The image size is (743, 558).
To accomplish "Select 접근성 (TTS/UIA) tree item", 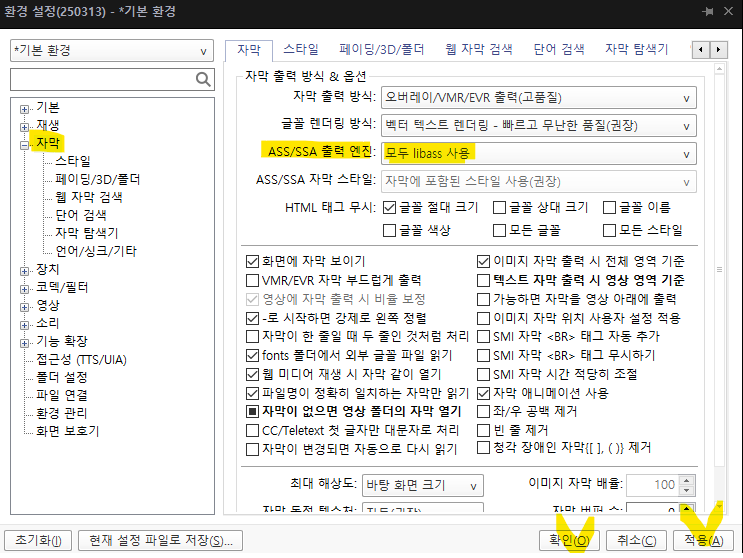I will [81, 360].
